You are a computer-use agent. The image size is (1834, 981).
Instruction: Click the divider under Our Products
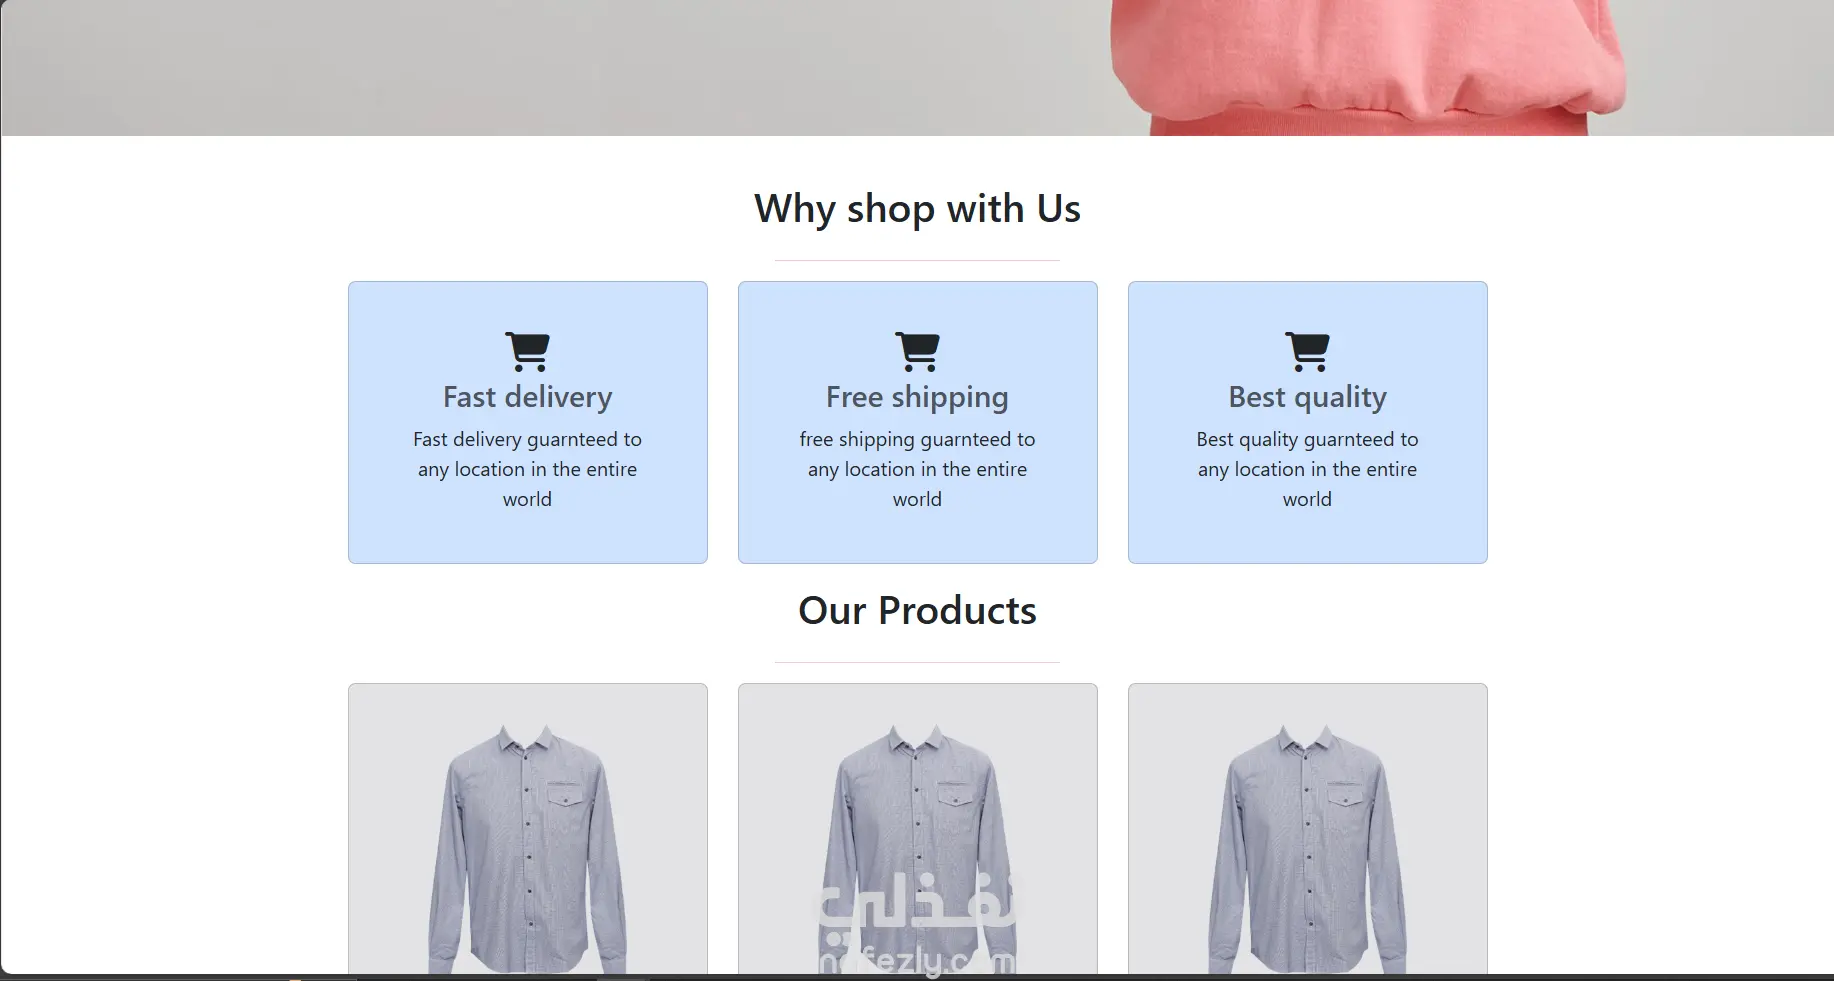(x=917, y=662)
